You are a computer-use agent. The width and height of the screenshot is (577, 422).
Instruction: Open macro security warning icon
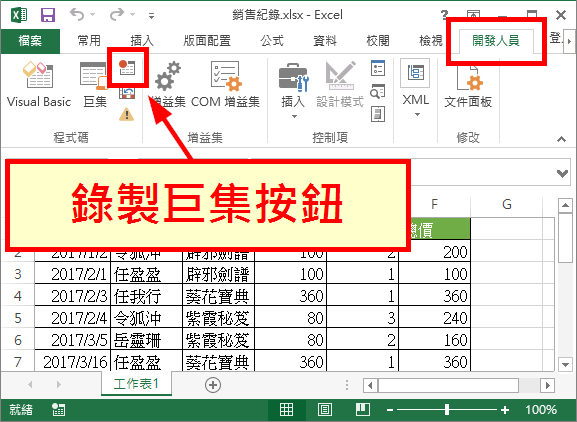pyautogui.click(x=127, y=114)
